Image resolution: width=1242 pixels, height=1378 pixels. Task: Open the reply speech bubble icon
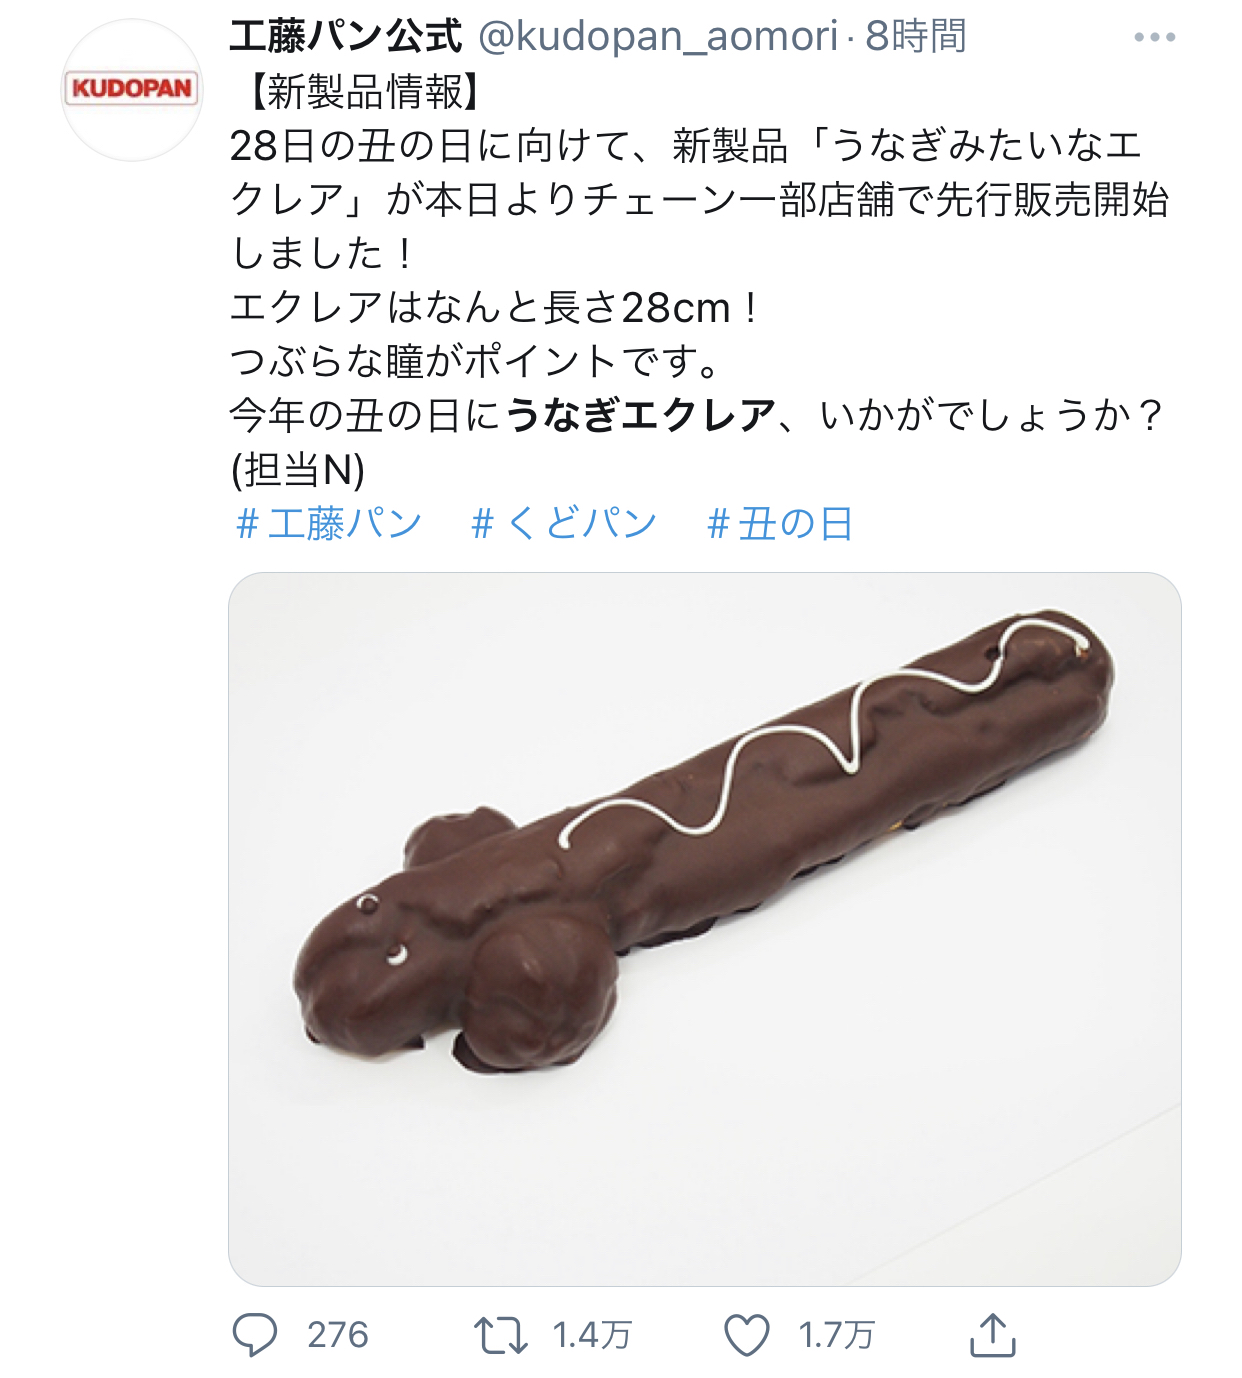click(x=254, y=1335)
